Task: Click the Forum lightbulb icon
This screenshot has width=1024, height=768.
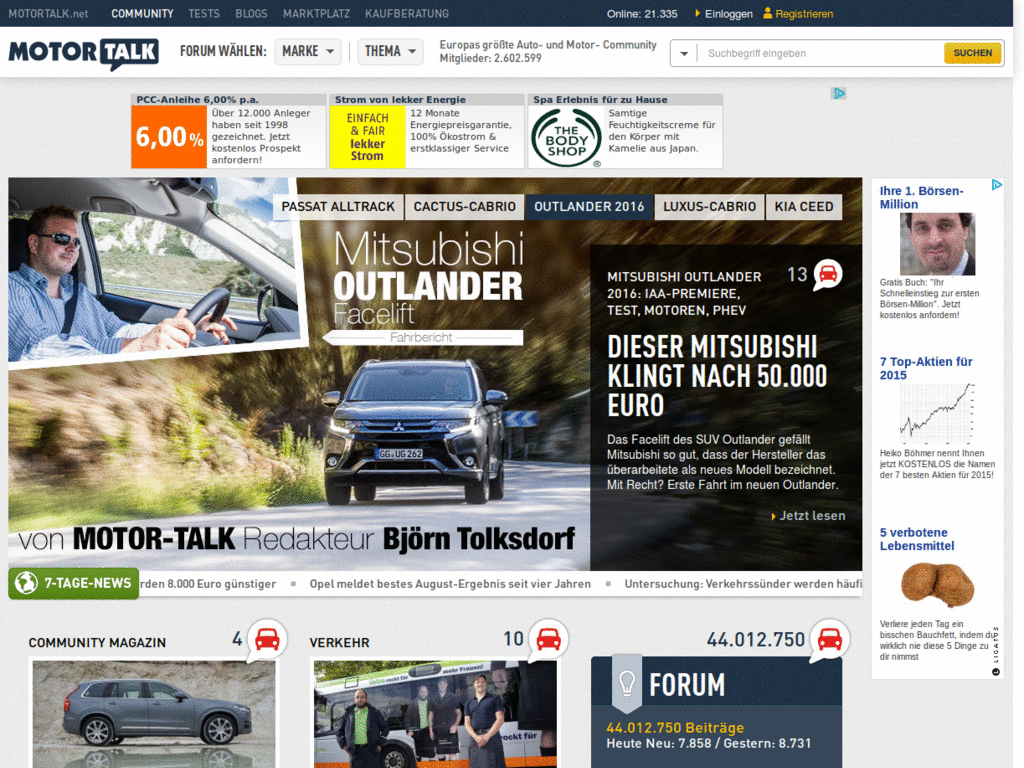Action: 627,683
